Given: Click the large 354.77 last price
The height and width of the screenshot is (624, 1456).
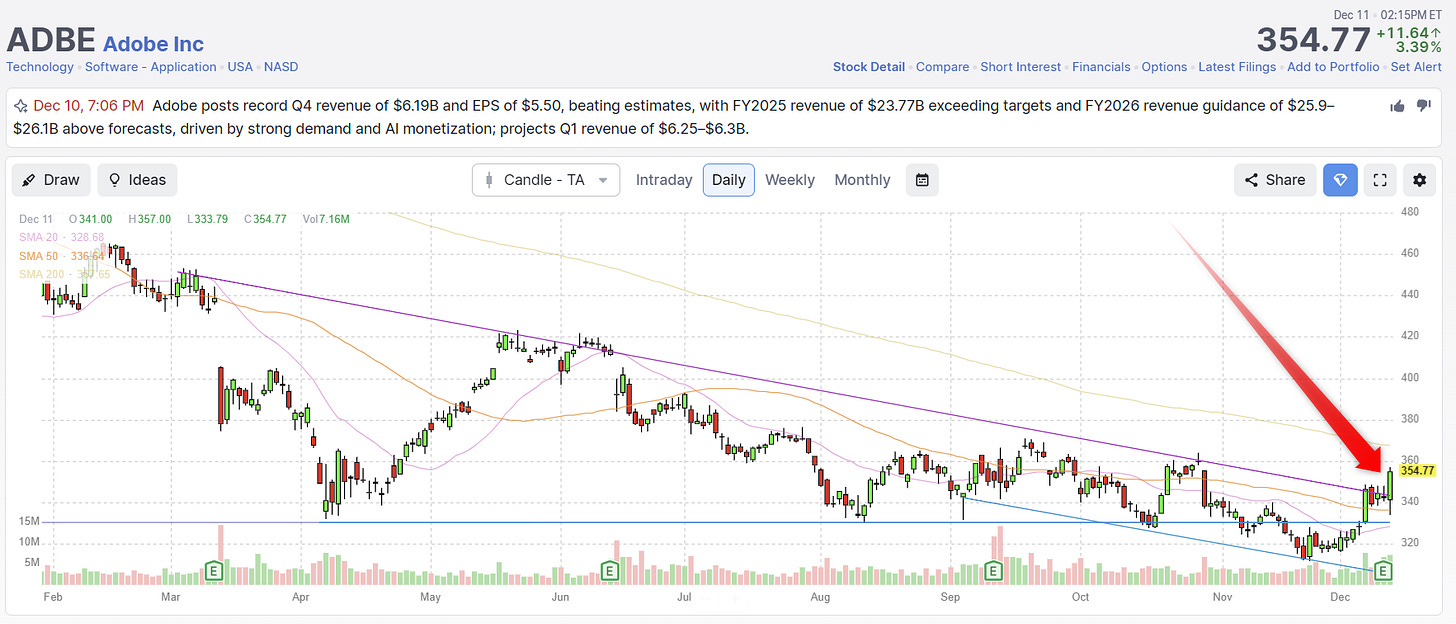Looking at the screenshot, I should click(1313, 40).
